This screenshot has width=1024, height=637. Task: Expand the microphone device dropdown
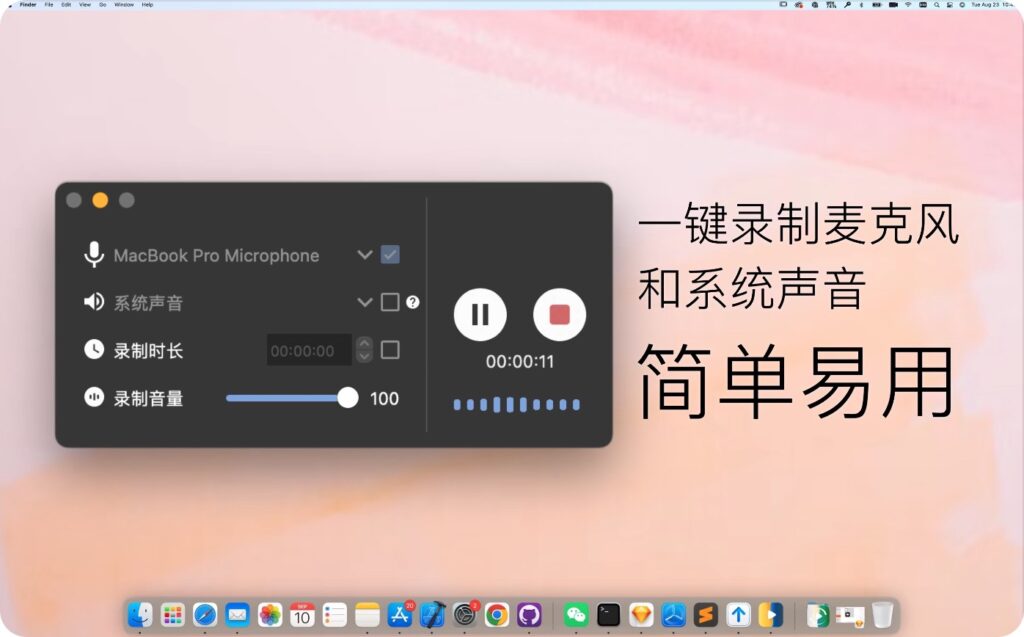tap(364, 255)
